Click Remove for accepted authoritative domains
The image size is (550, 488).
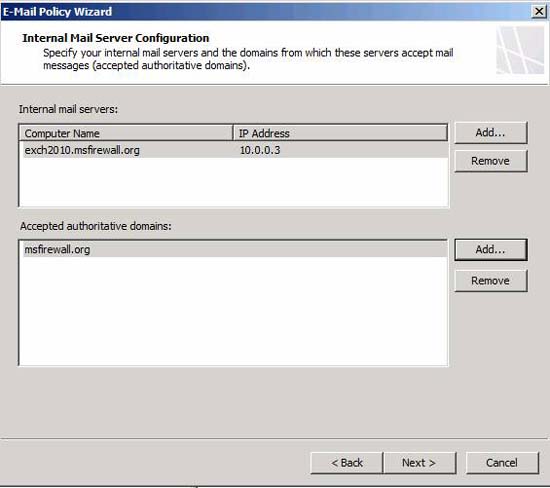click(x=491, y=281)
